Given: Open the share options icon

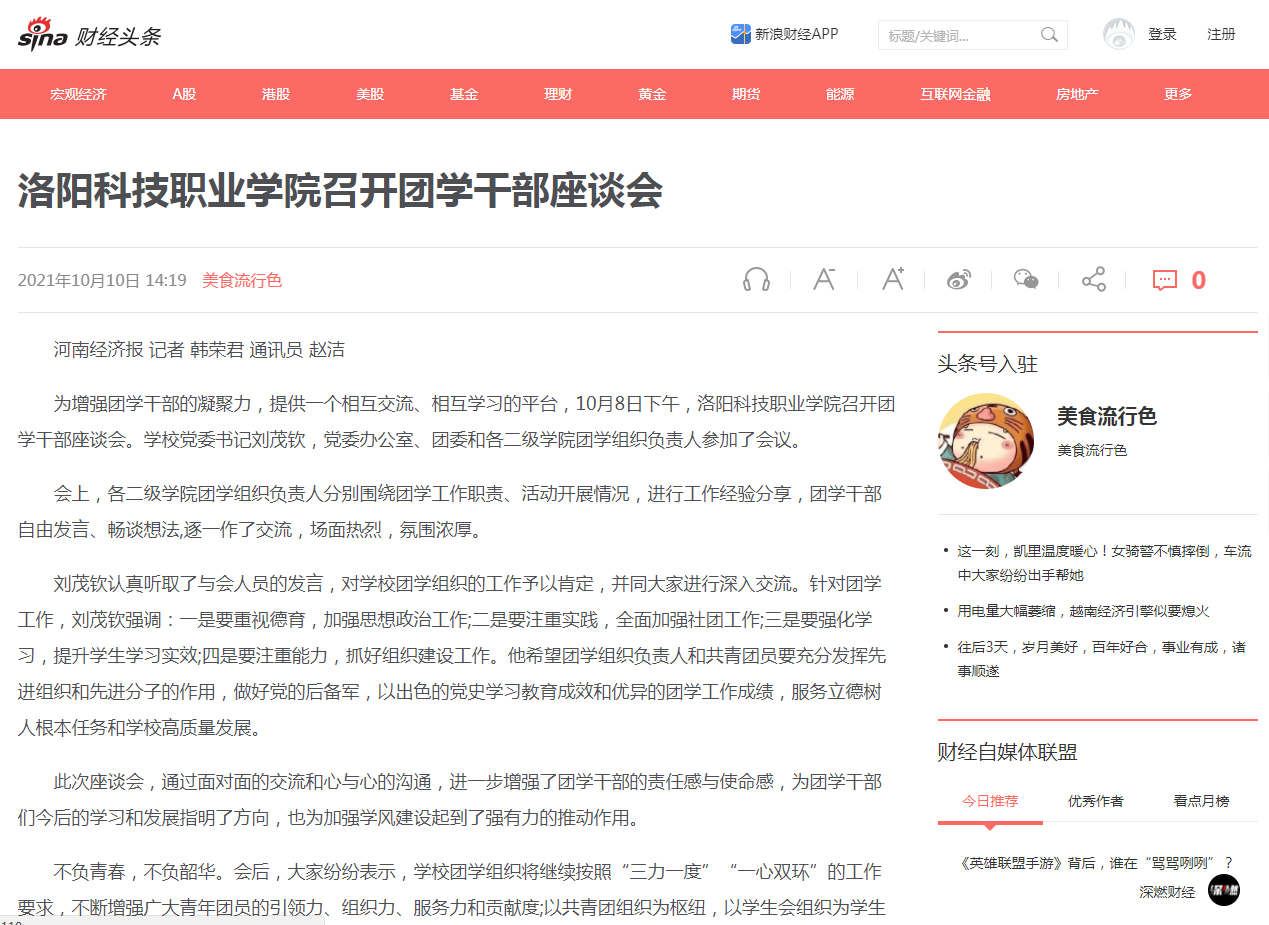Looking at the screenshot, I should coord(1093,280).
